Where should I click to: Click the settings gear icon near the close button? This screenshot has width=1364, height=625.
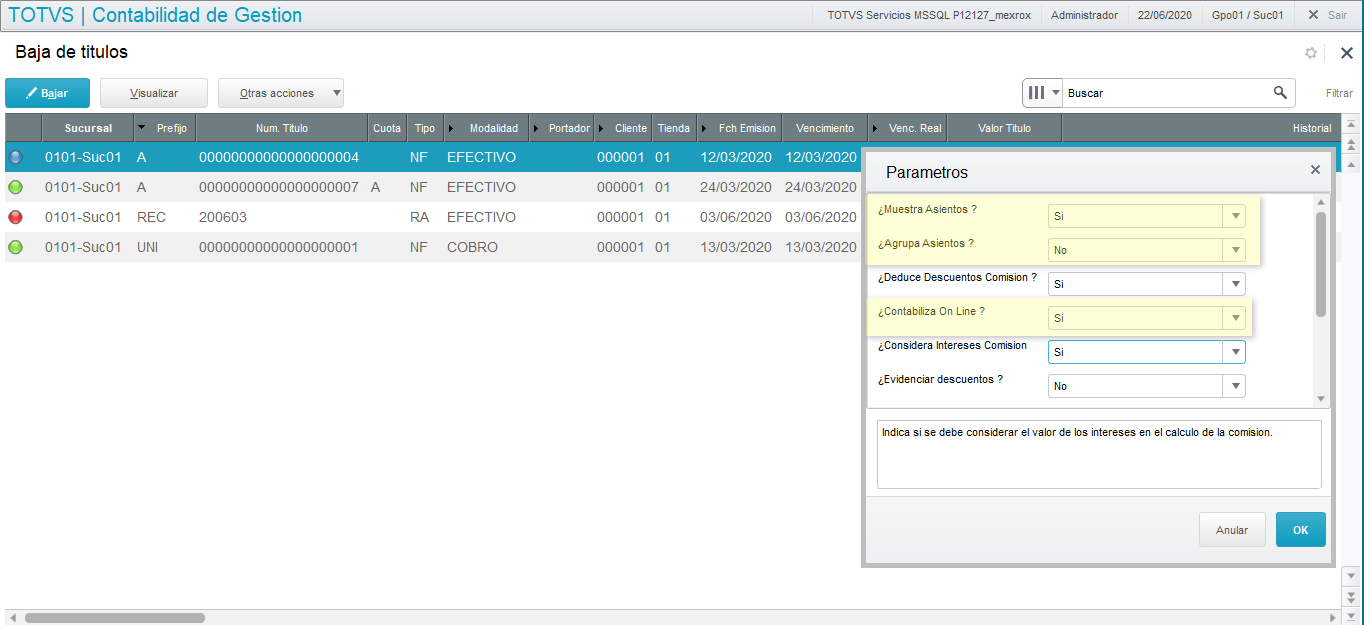(1311, 53)
